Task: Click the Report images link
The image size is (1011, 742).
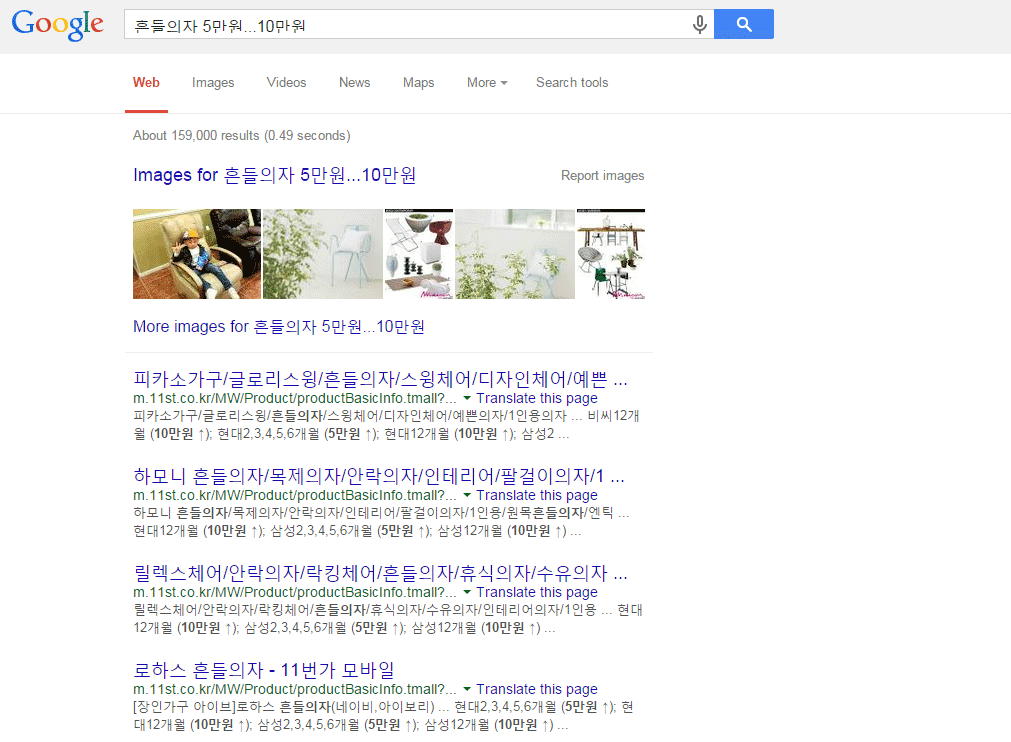Action: [602, 175]
